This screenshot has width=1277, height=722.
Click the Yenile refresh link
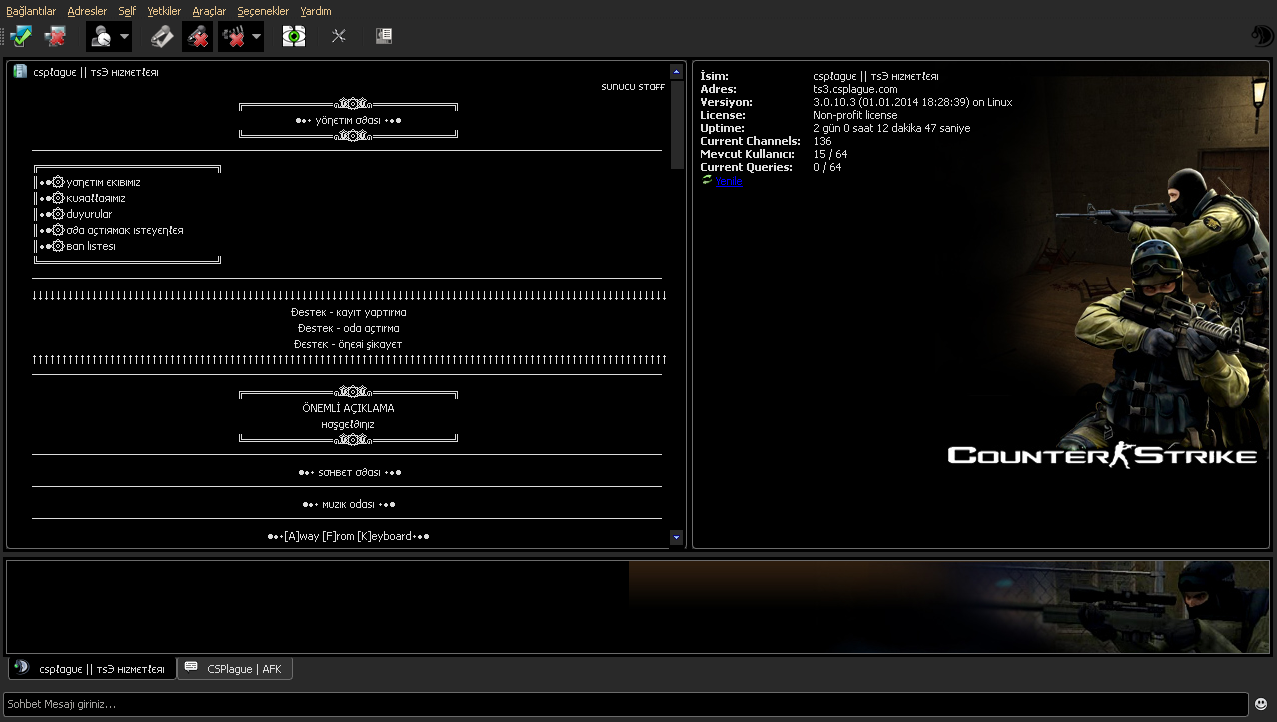(728, 181)
